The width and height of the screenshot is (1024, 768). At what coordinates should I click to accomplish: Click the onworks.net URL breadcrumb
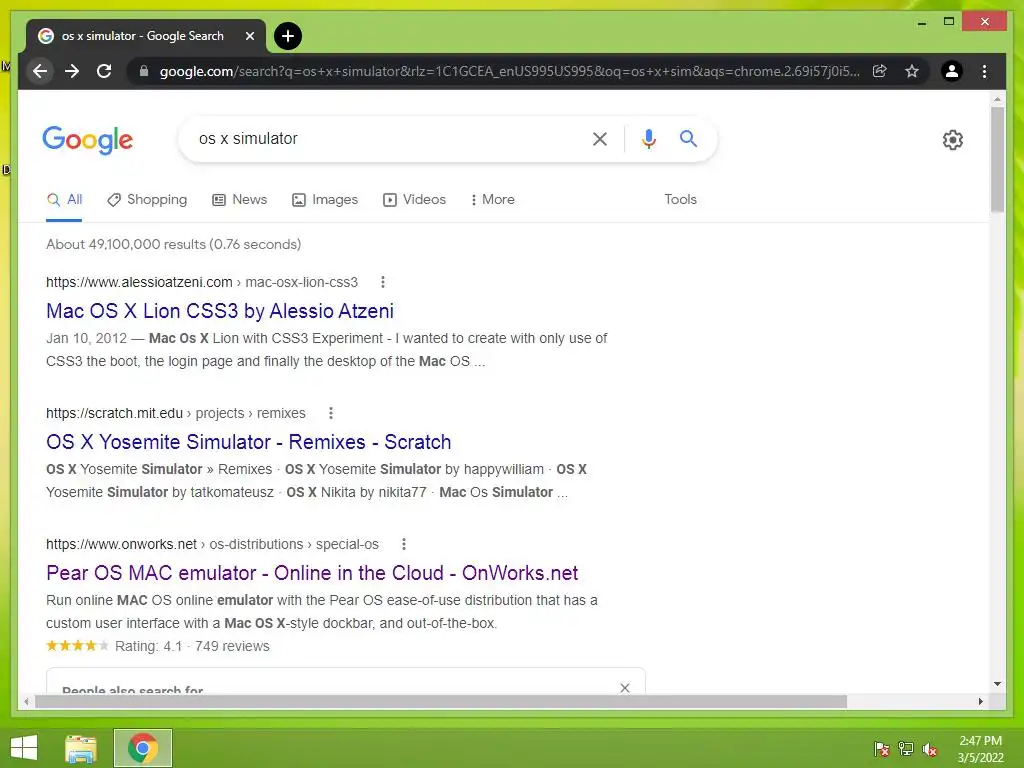(212, 544)
